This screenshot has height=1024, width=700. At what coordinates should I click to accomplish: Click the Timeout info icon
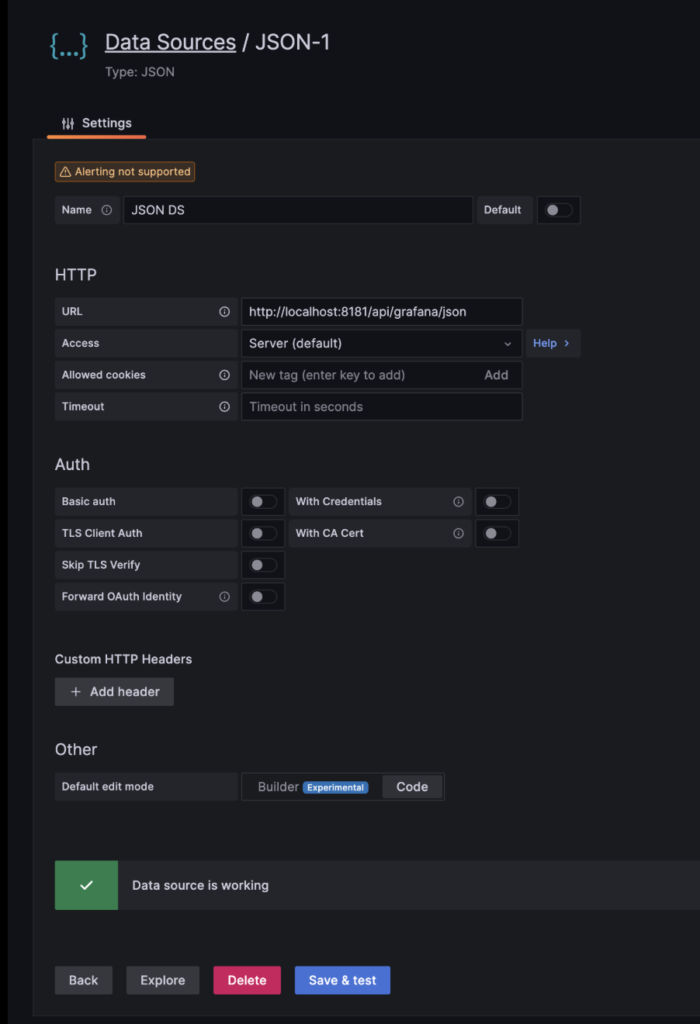[224, 407]
